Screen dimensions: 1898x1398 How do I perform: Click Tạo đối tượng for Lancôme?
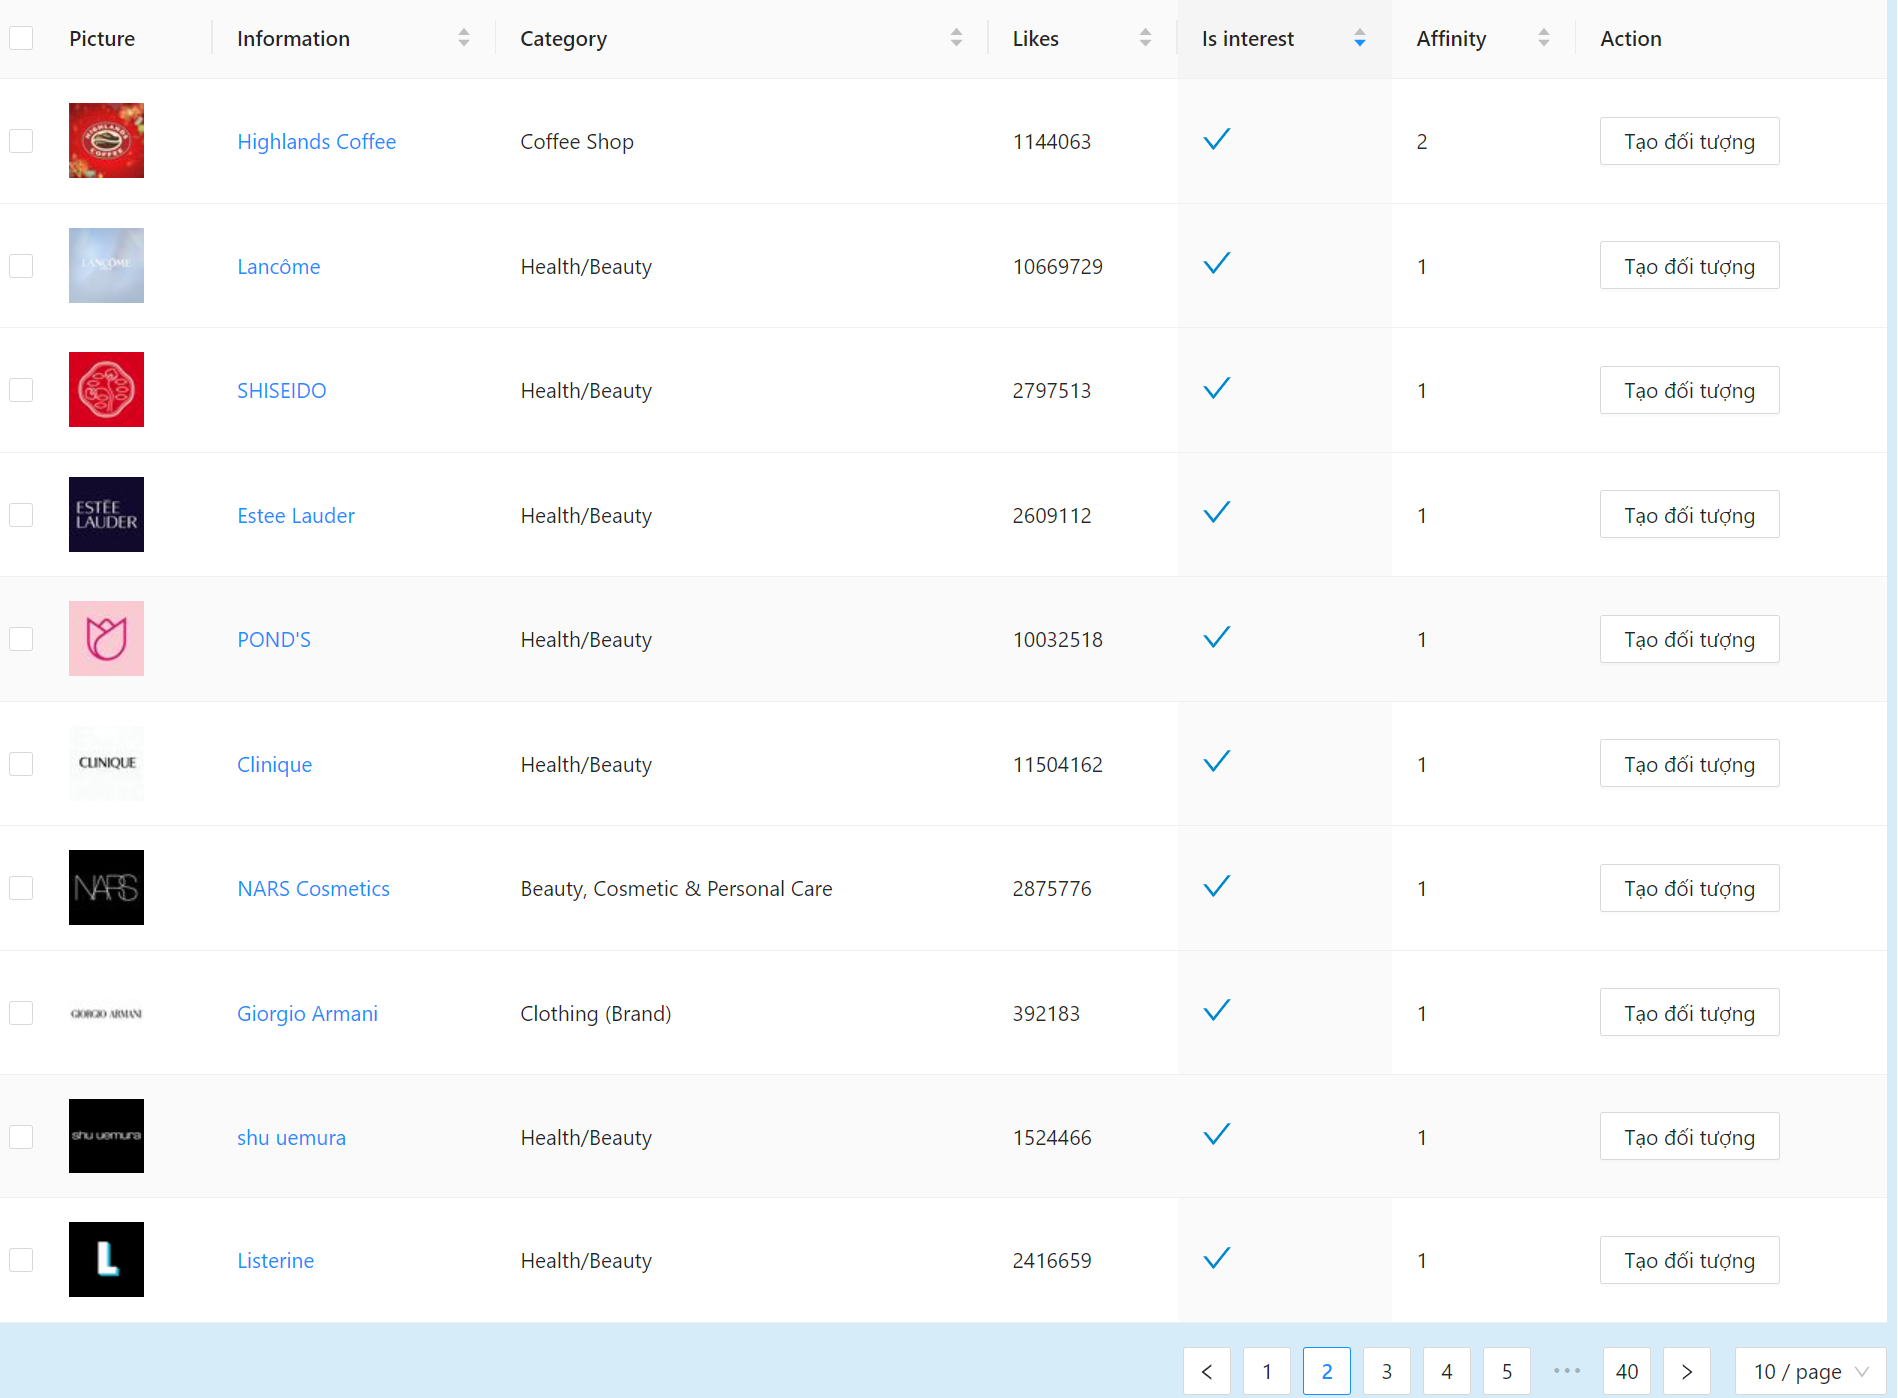tap(1689, 266)
